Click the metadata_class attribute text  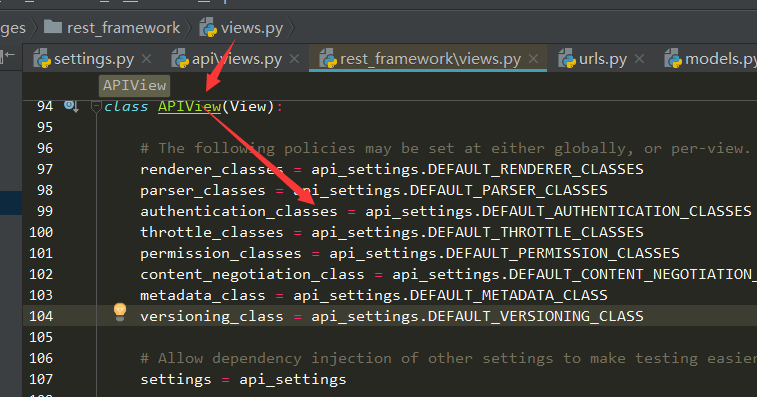pyautogui.click(x=203, y=295)
